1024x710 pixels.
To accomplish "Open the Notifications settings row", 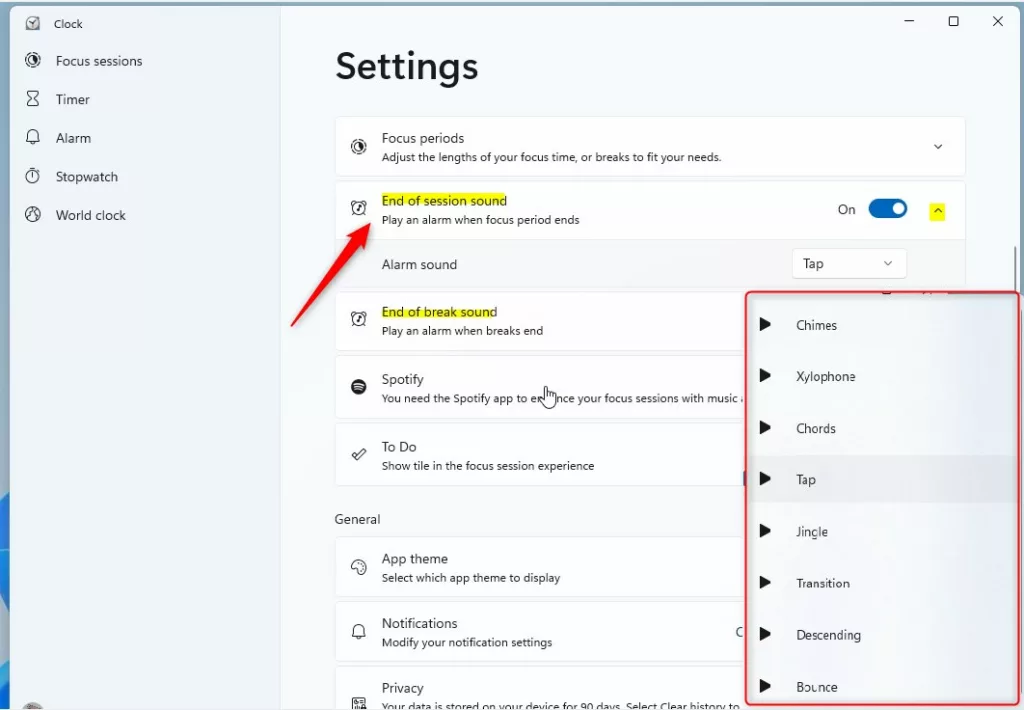I will (540, 632).
